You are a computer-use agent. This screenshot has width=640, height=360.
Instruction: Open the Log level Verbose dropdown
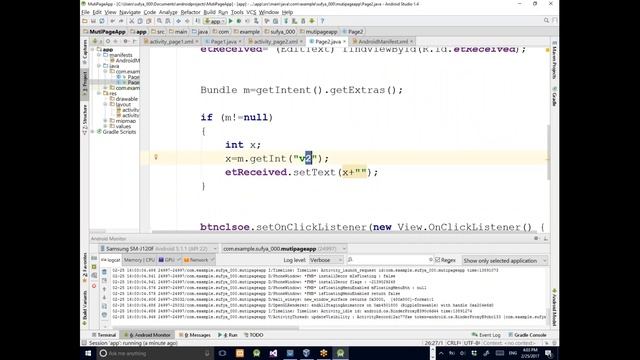click(x=326, y=260)
